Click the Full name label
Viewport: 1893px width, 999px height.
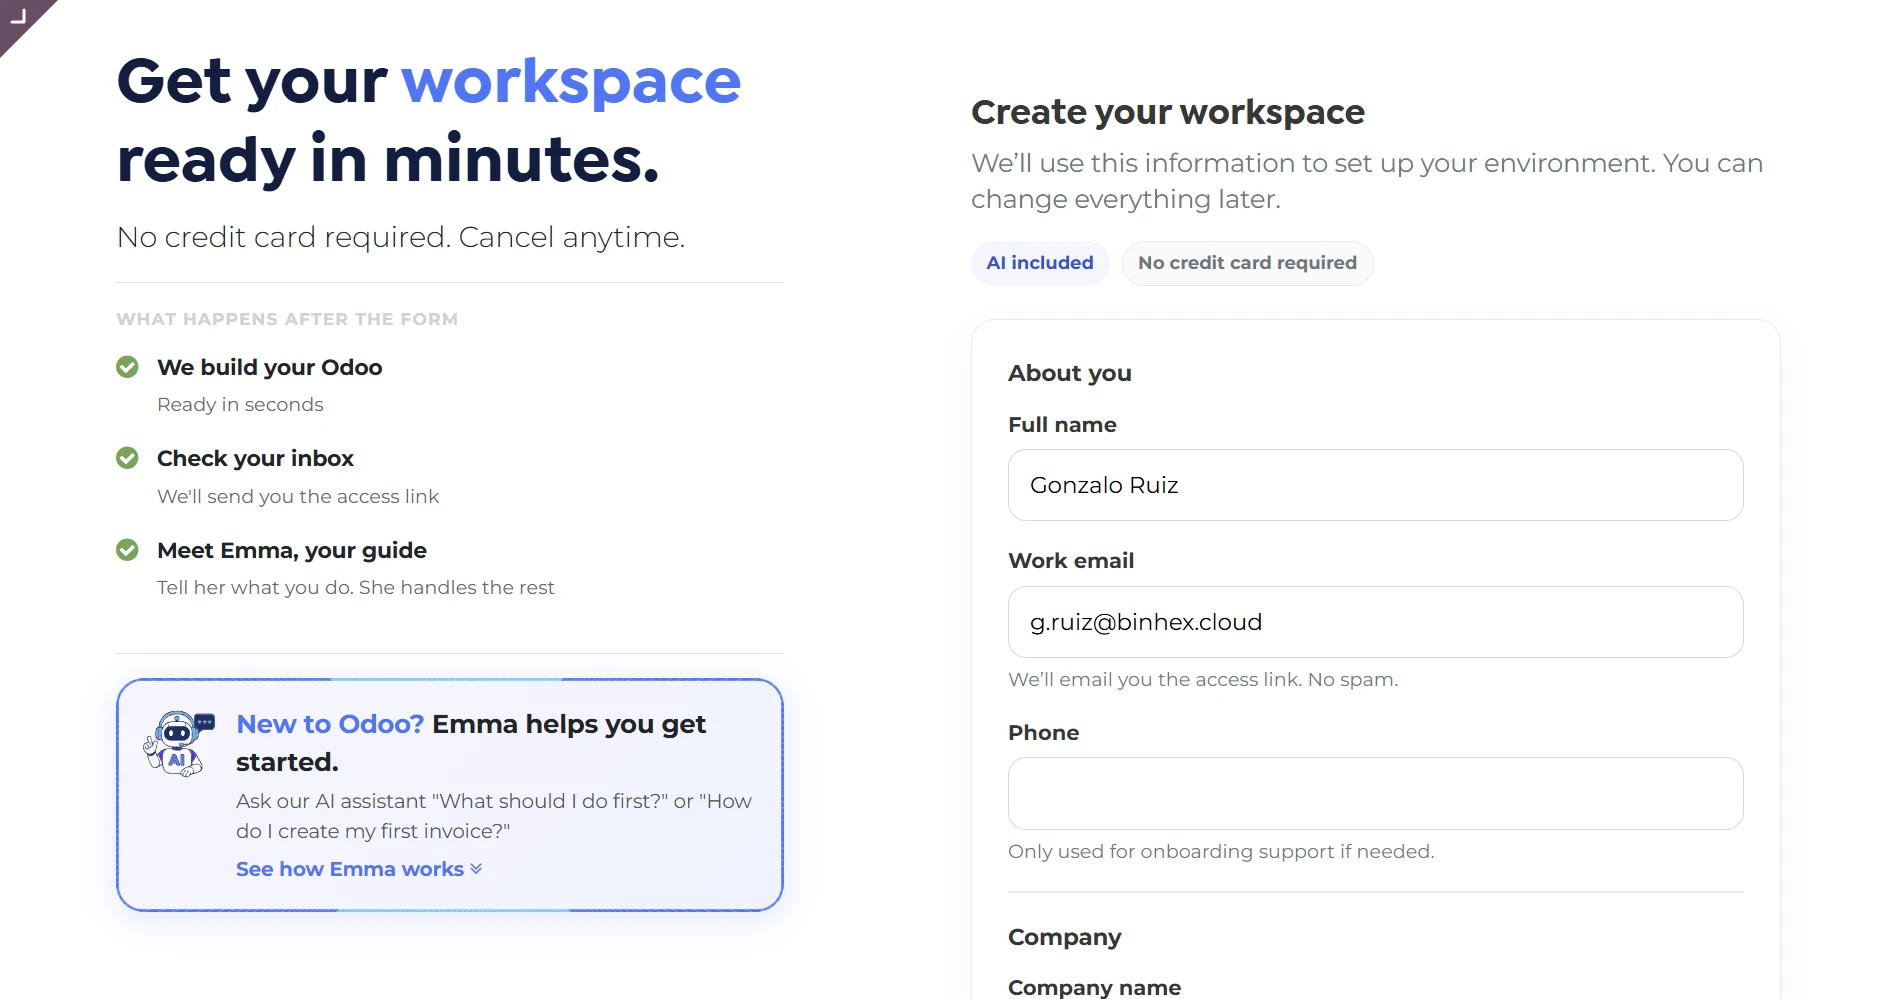point(1062,425)
